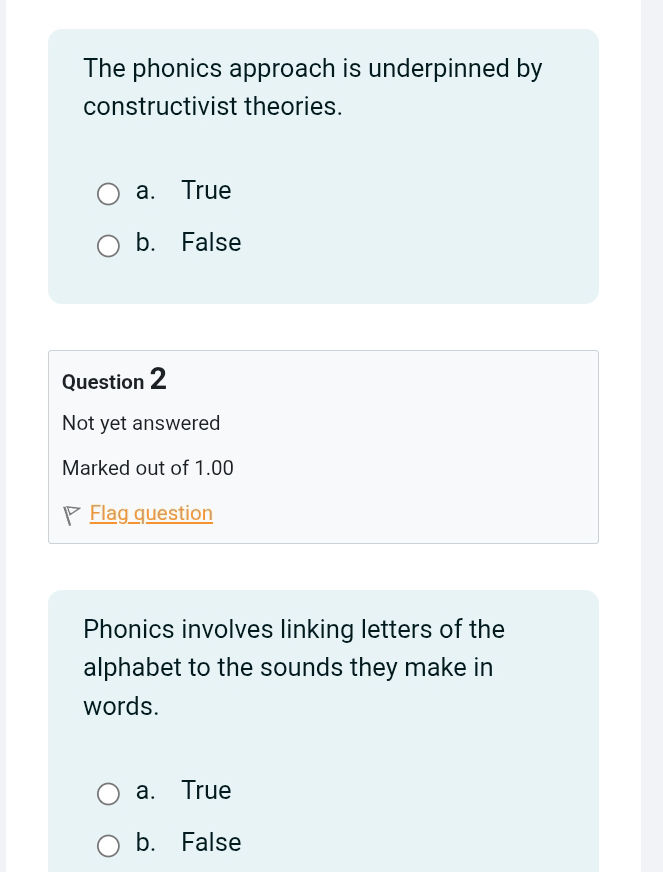The height and width of the screenshot is (872, 663).
Task: Click the 'Marked out of 1.00' text
Action: coord(147,468)
